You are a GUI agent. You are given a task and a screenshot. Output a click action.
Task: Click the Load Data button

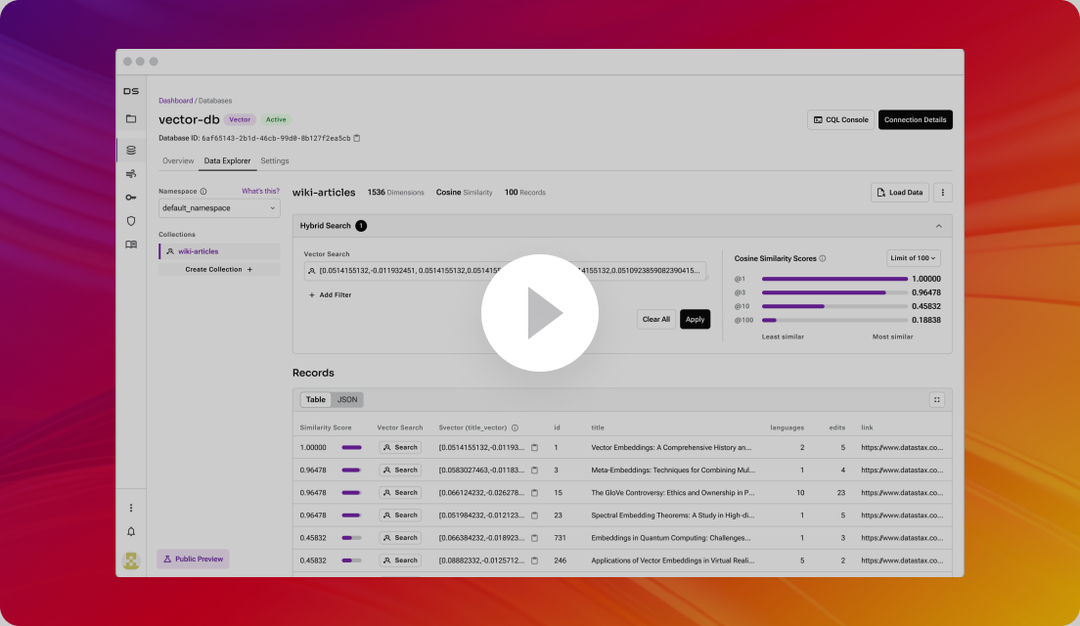pyautogui.click(x=900, y=193)
